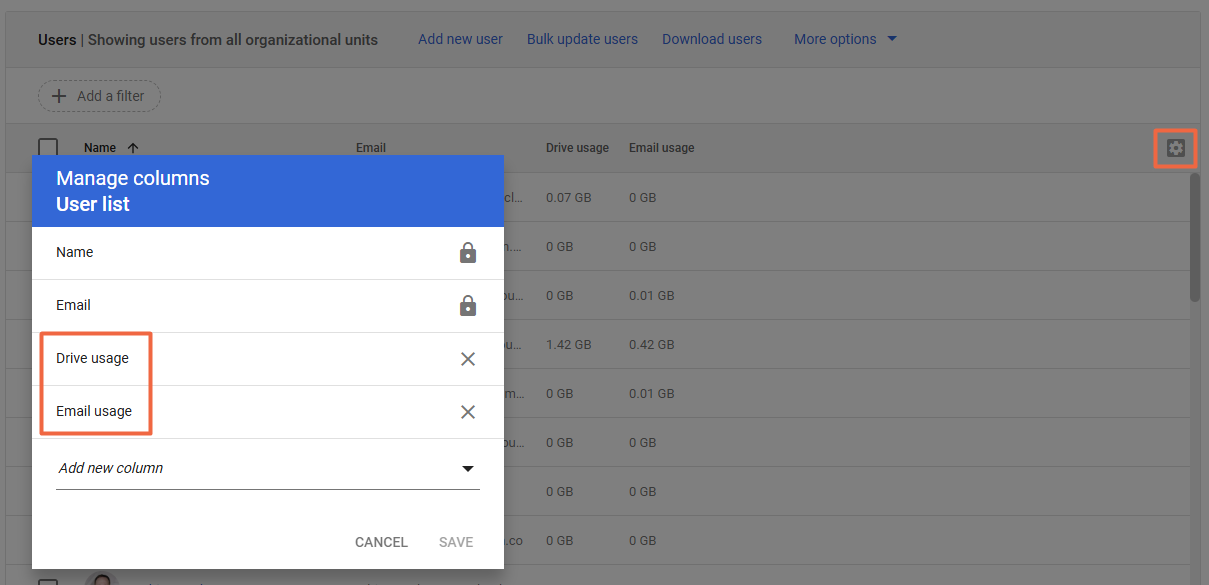This screenshot has width=1209, height=585.
Task: Click the Name row in Manage columns
Action: (x=268, y=253)
